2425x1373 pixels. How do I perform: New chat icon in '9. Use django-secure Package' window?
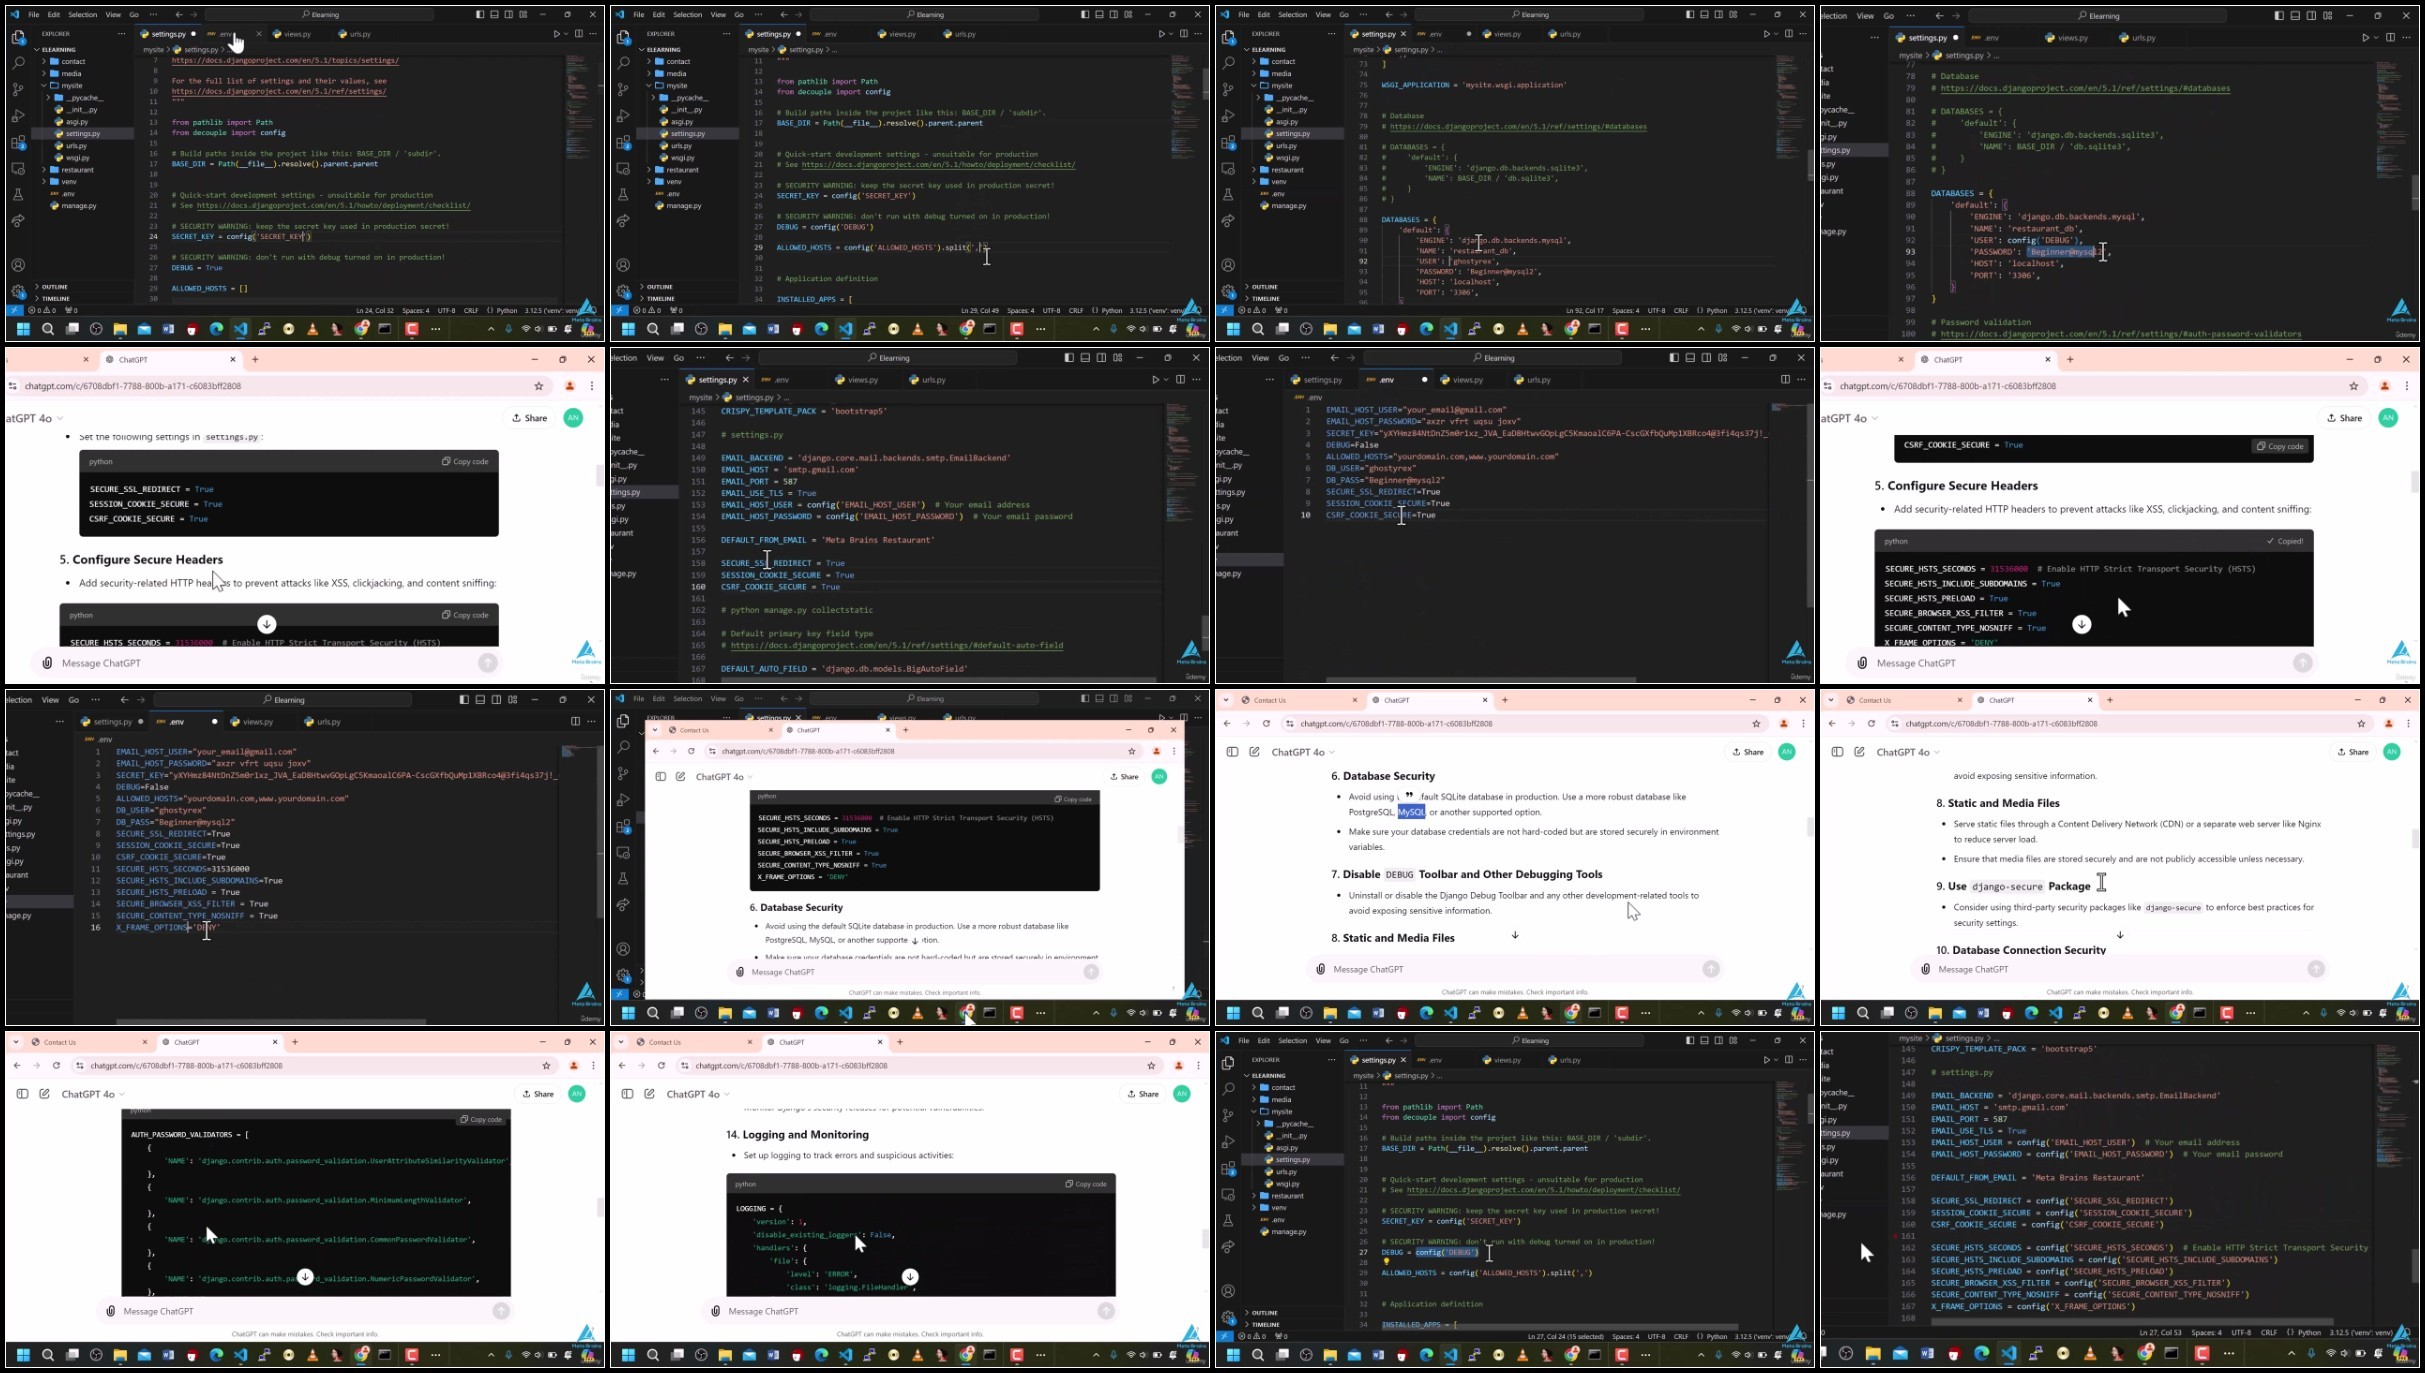pos(1859,752)
